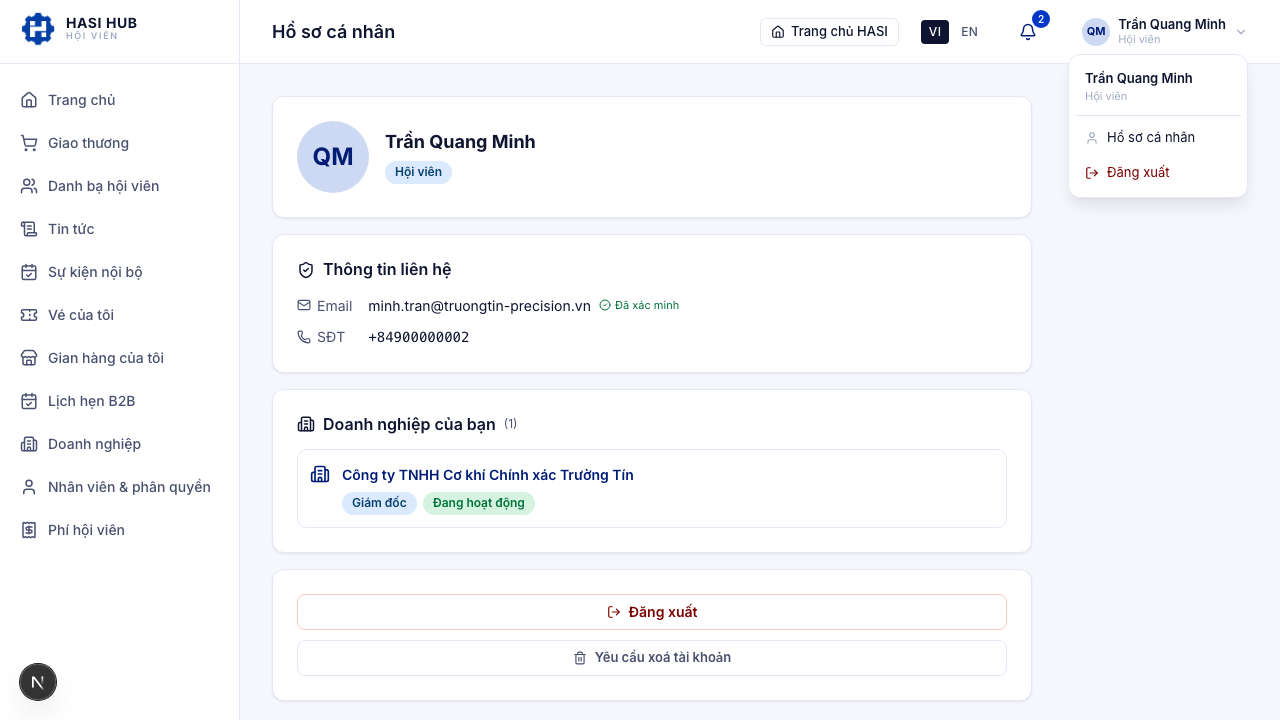Image resolution: width=1280 pixels, height=720 pixels.
Task: Click the Vé của tôi ticket icon
Action: pos(29,315)
